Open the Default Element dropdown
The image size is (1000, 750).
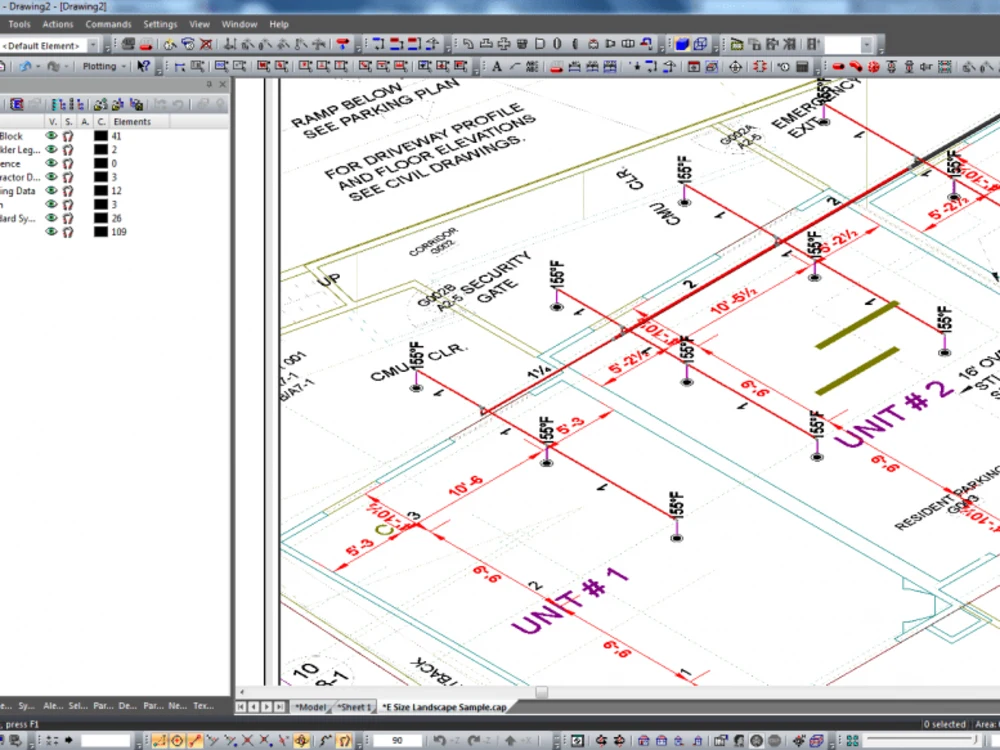93,44
